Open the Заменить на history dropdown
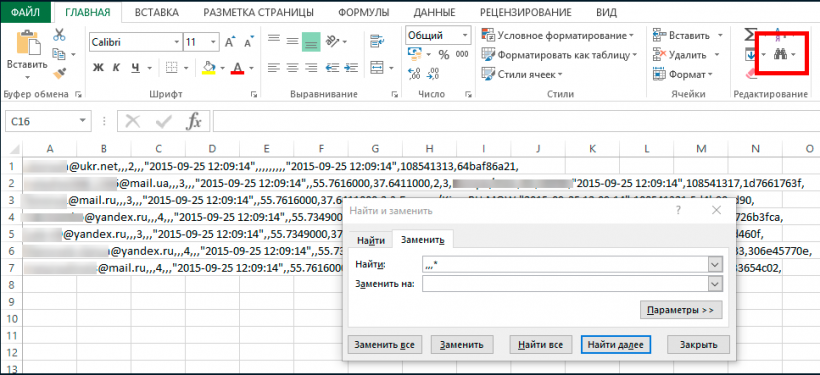The width and height of the screenshot is (820, 375). pos(715,284)
